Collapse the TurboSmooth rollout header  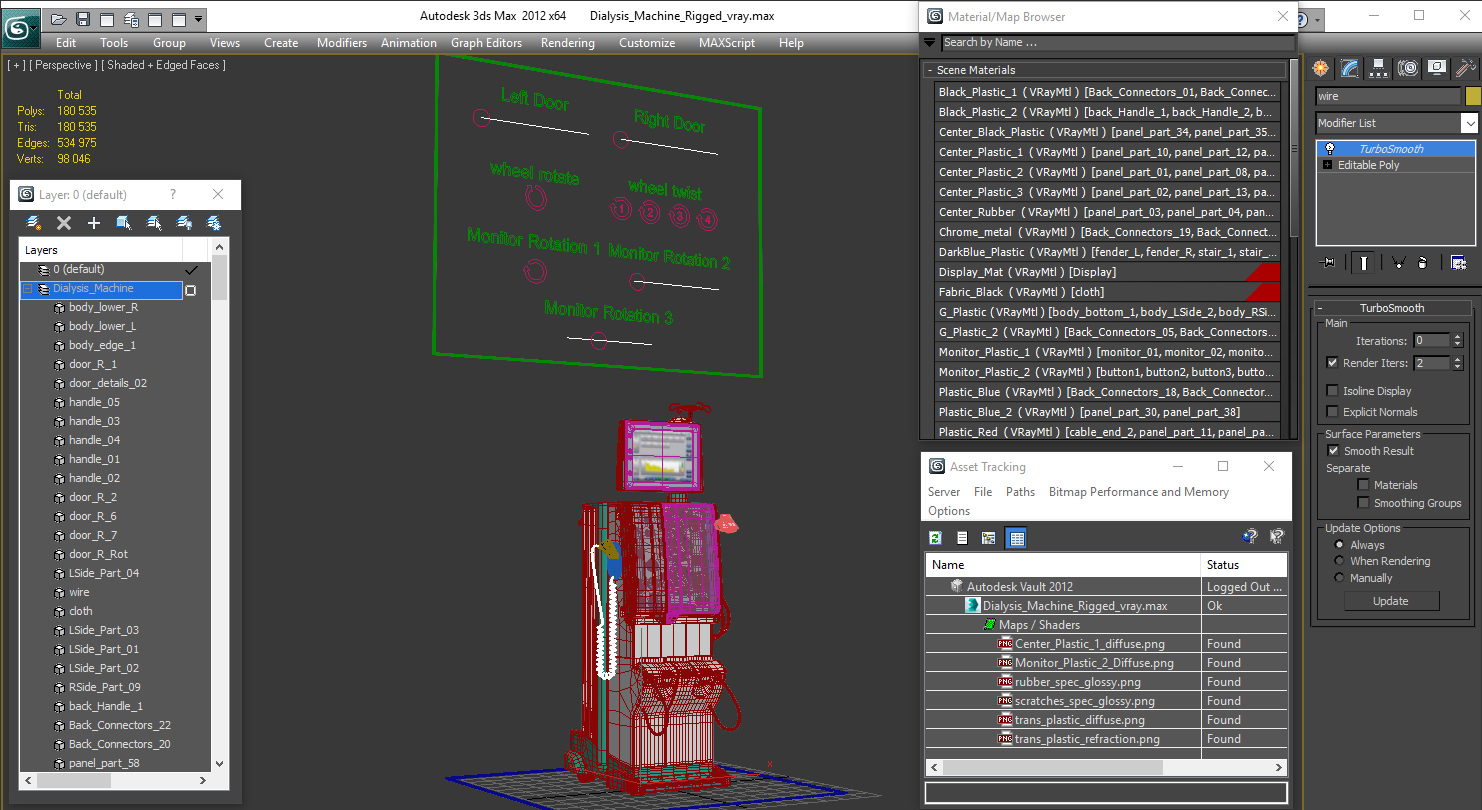coord(1391,308)
